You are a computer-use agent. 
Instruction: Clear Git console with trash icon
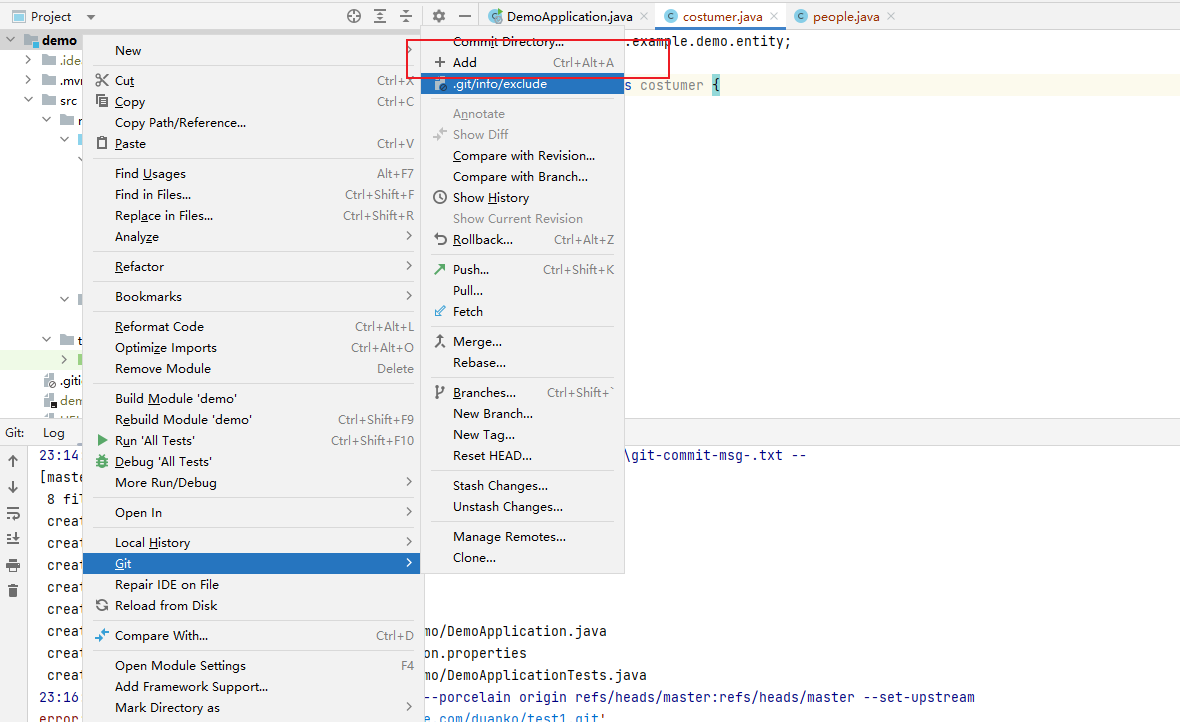click(x=13, y=591)
